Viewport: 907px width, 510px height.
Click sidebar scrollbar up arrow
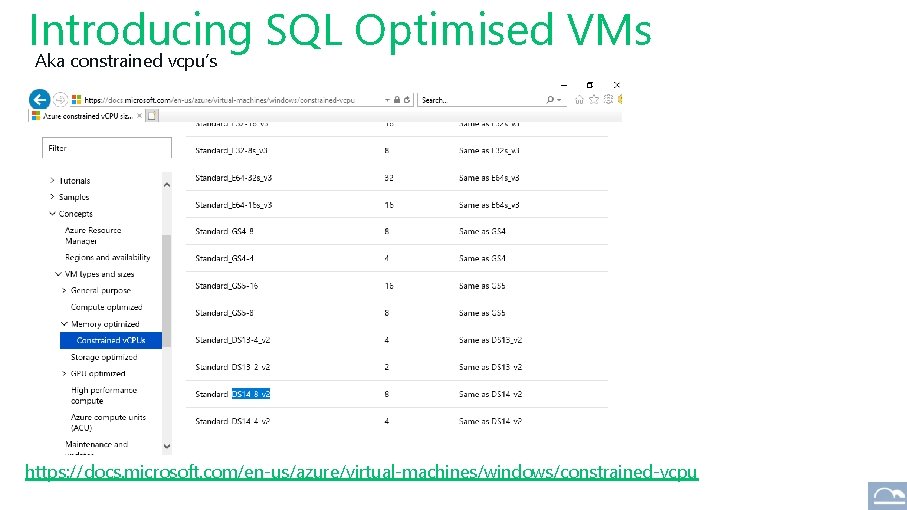pyautogui.click(x=167, y=184)
